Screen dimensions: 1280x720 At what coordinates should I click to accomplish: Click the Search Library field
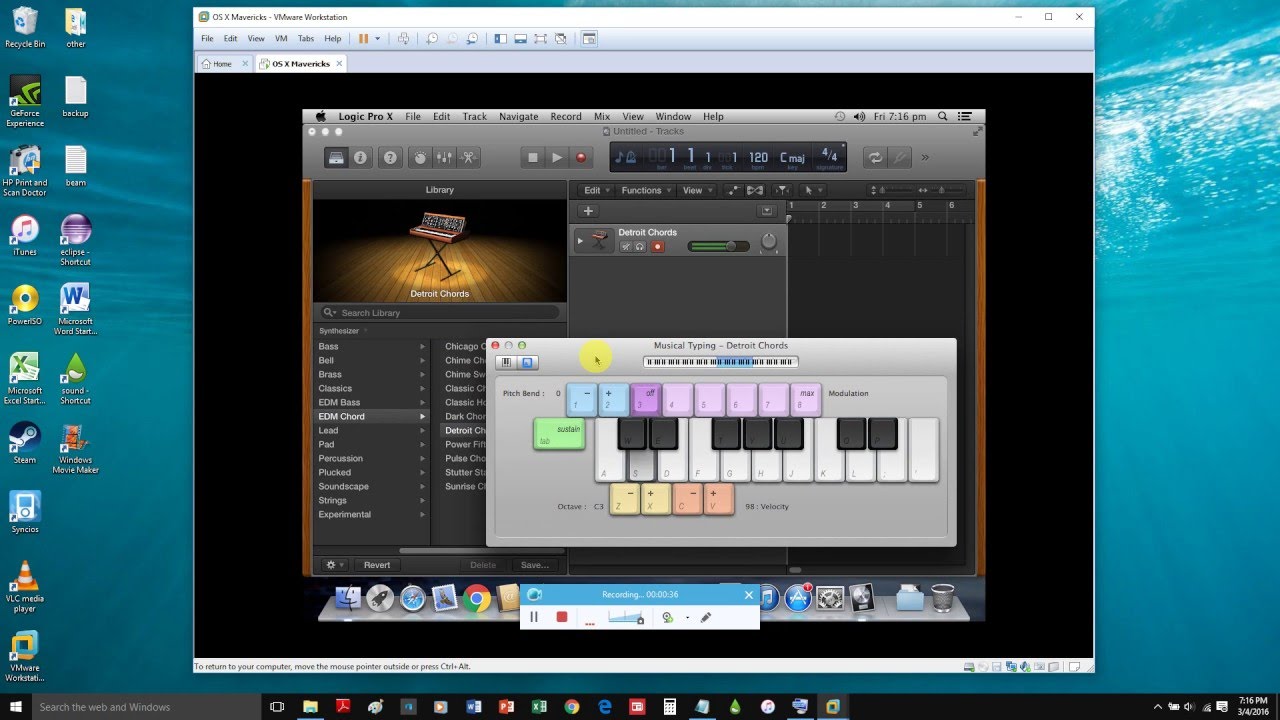440,312
